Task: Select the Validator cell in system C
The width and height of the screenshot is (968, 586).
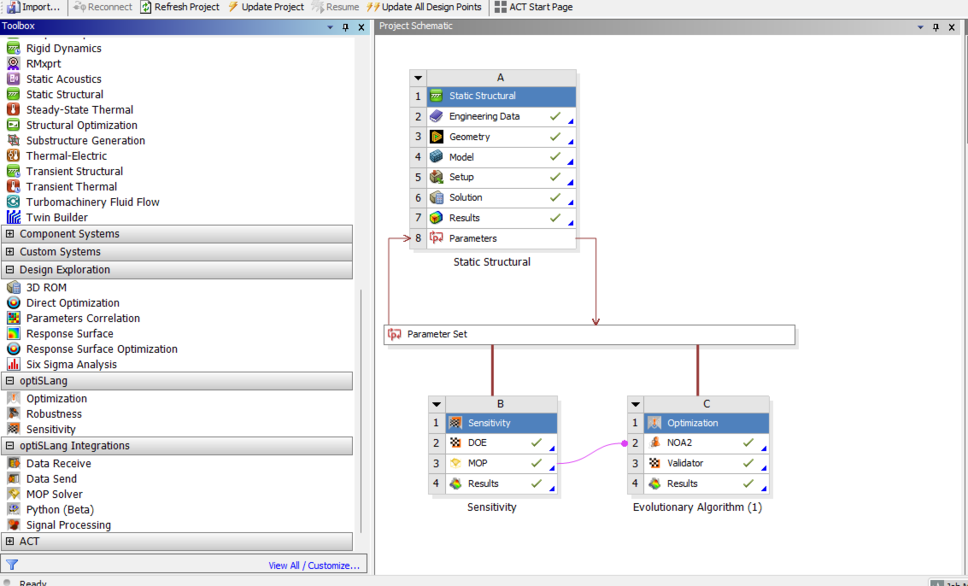Action: tap(707, 463)
